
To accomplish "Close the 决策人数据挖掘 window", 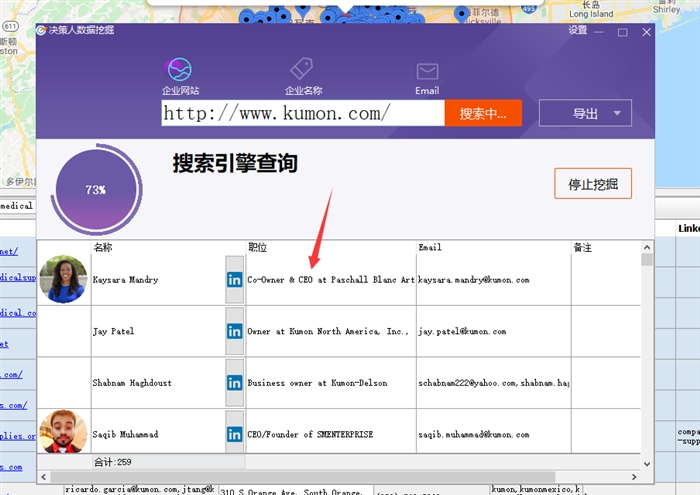I will [x=646, y=32].
